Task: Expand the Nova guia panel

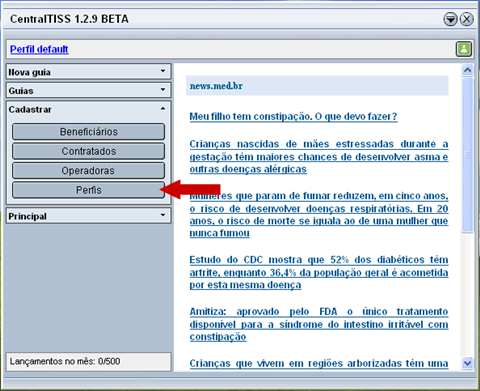Action: pyautogui.click(x=89, y=72)
